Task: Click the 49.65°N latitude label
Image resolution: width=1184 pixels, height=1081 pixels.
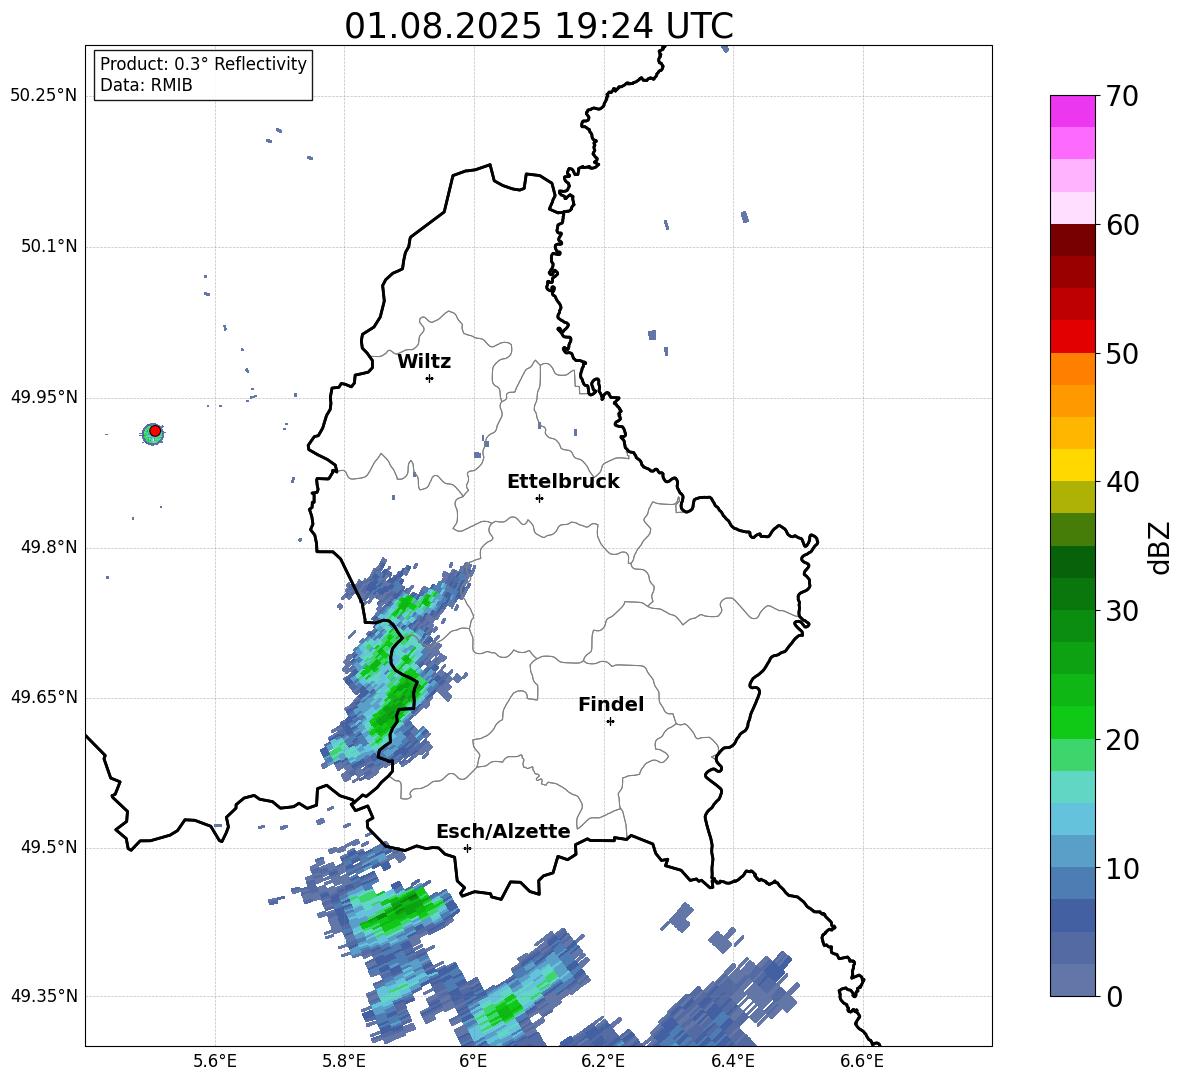Action: (44, 697)
